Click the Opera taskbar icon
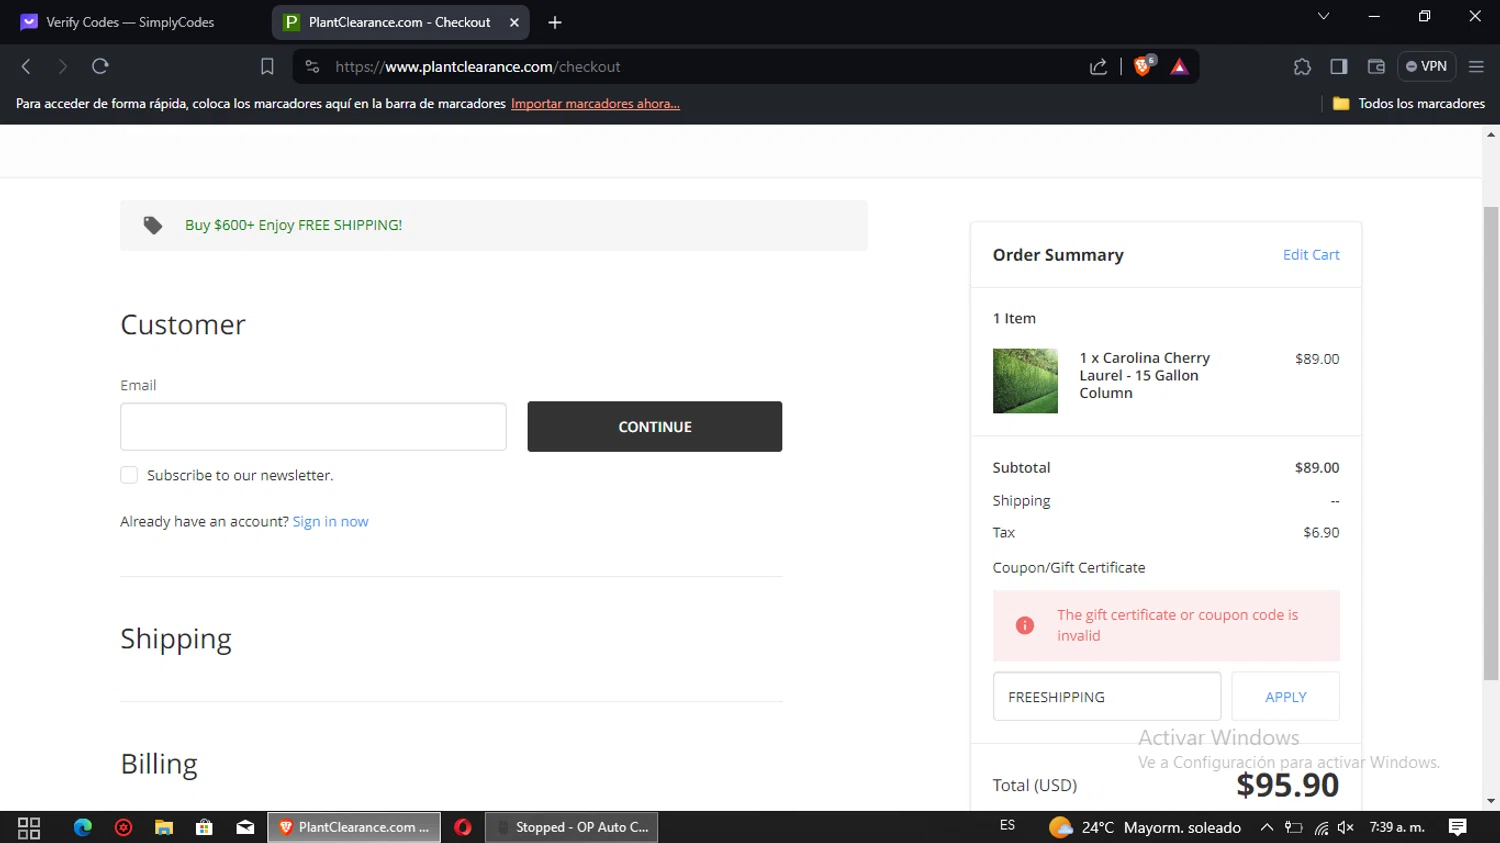This screenshot has height=843, width=1500. click(462, 827)
